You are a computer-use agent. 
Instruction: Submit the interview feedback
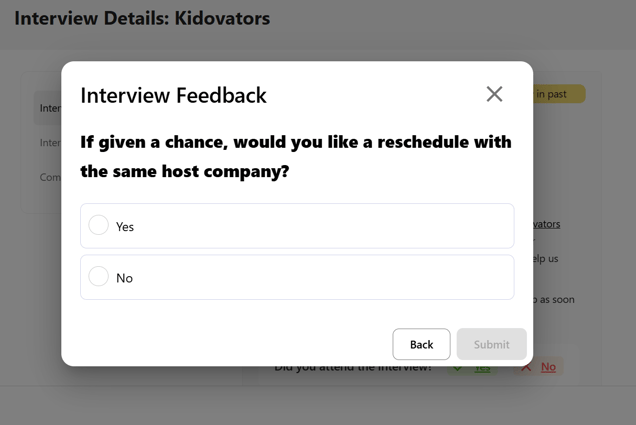(x=492, y=344)
